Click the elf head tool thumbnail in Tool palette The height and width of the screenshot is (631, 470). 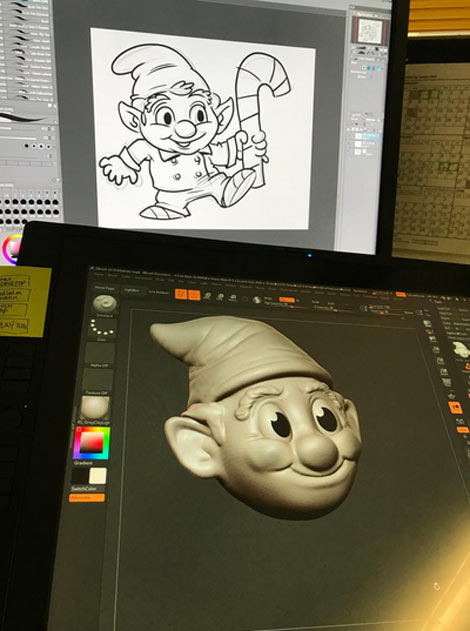coord(461,350)
